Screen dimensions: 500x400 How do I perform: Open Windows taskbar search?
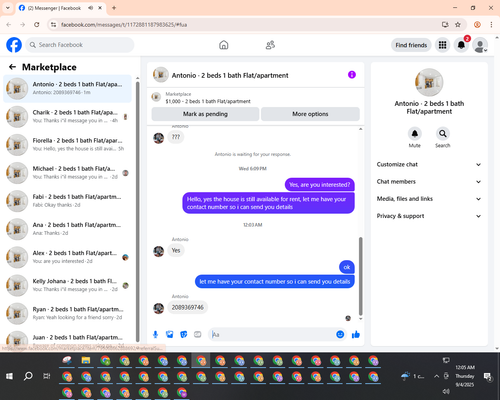point(28,376)
